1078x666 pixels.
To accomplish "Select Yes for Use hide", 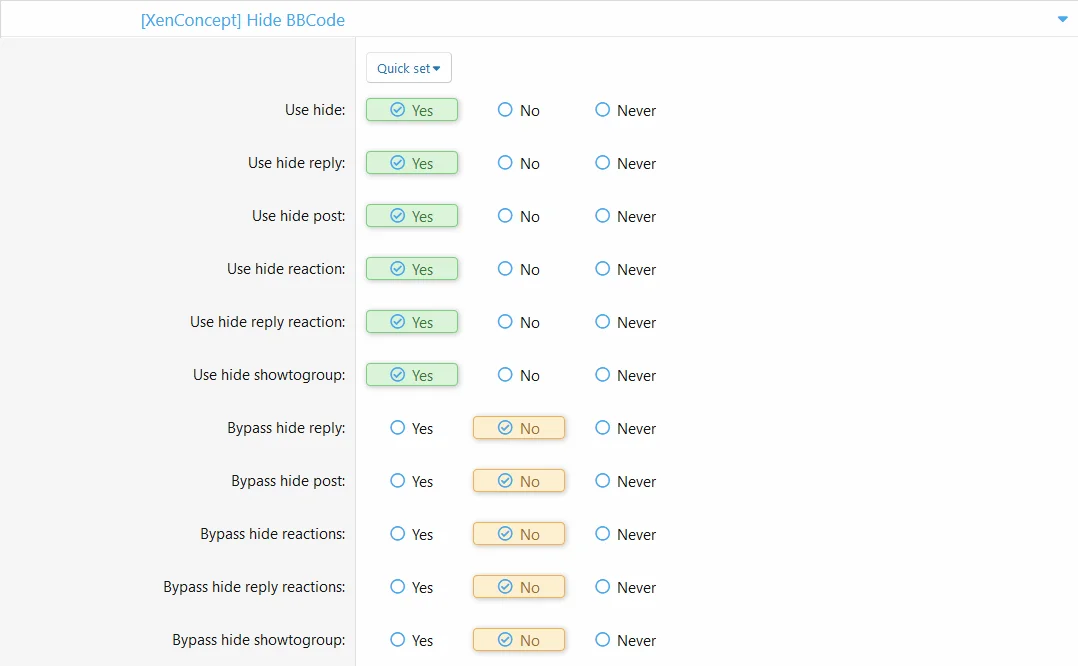I will (411, 110).
